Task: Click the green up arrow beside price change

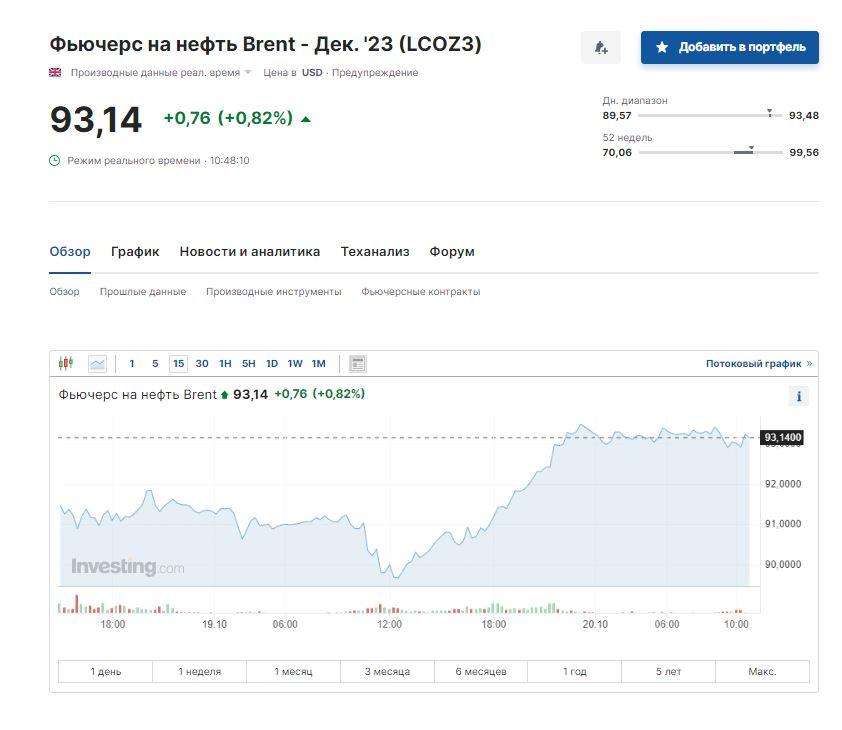Action: tap(305, 119)
